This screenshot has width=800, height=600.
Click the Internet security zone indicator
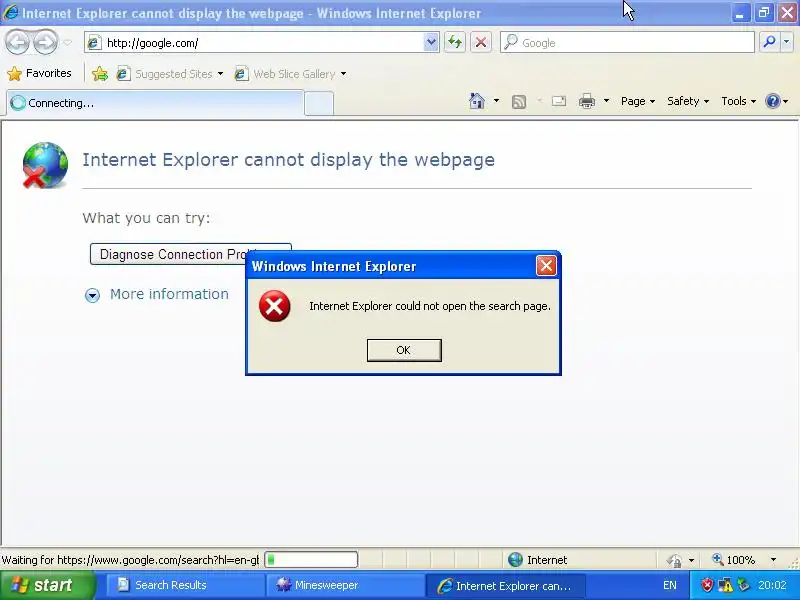click(538, 560)
